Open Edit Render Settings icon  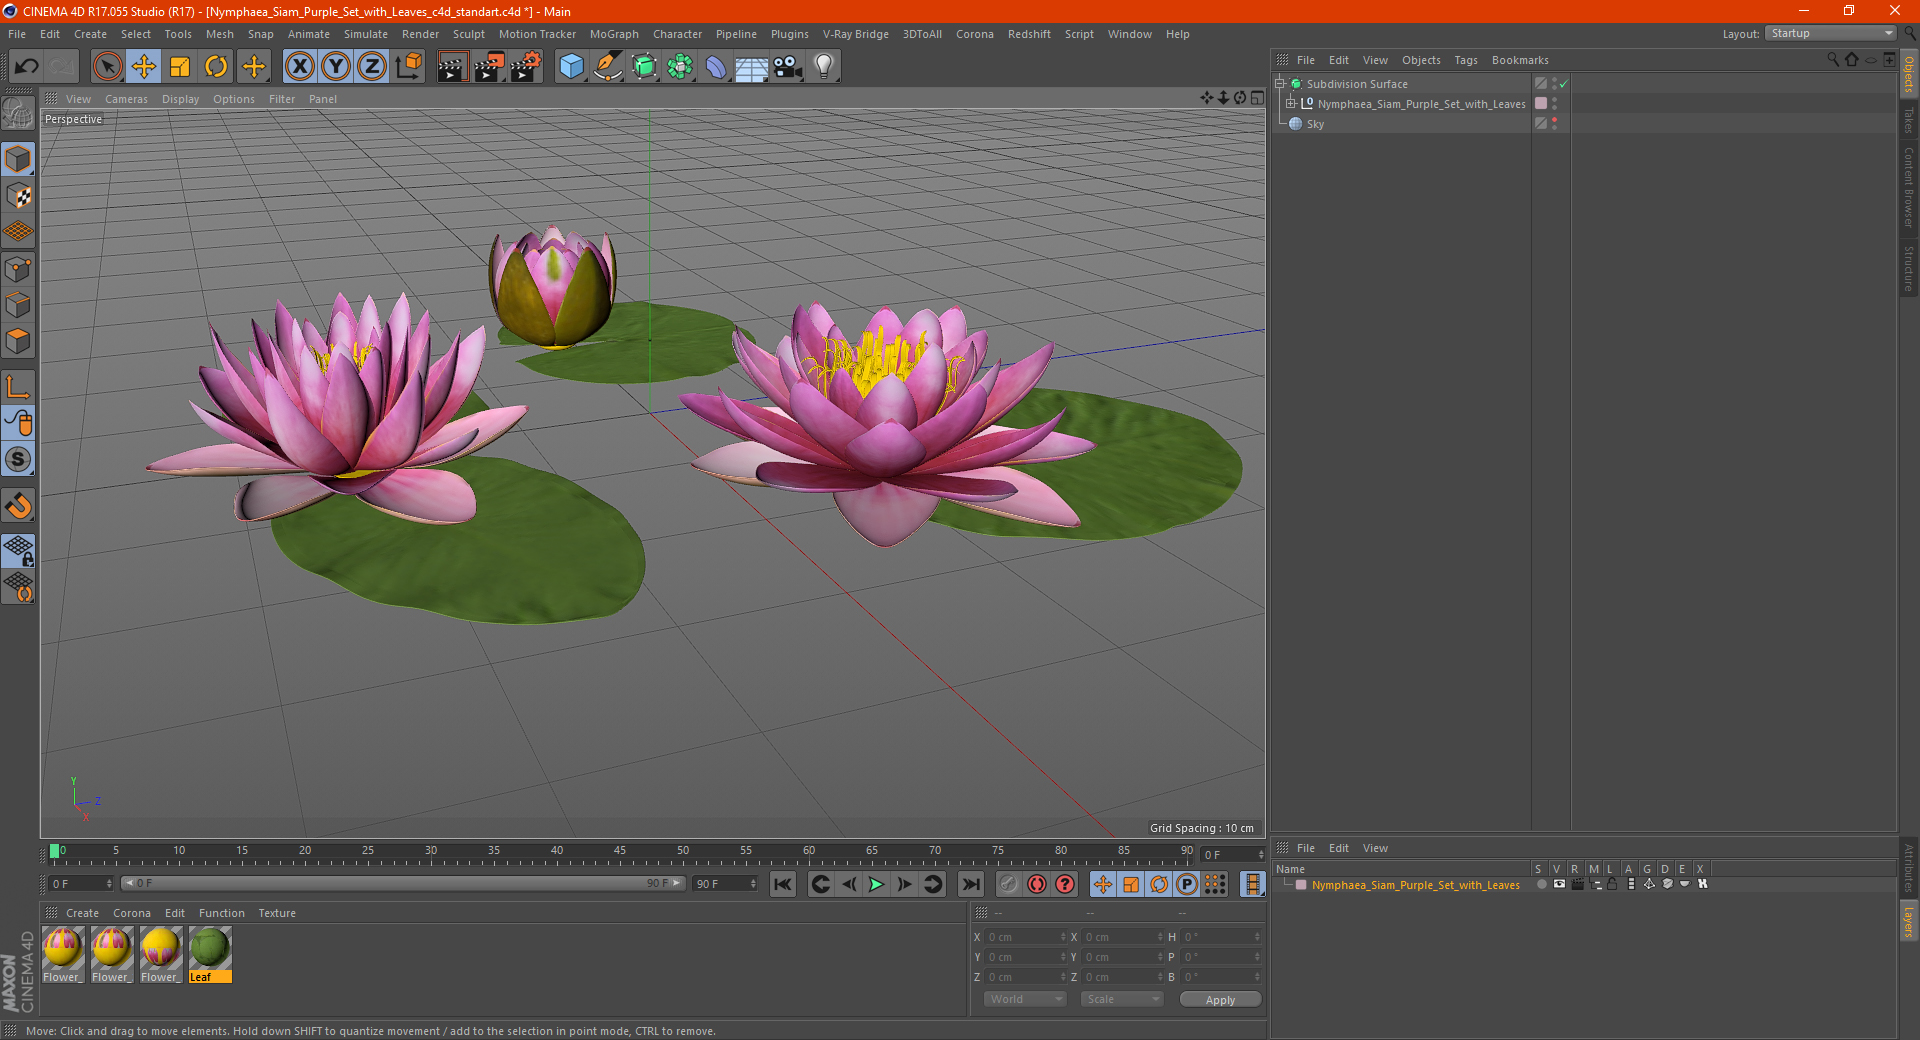pos(526,67)
